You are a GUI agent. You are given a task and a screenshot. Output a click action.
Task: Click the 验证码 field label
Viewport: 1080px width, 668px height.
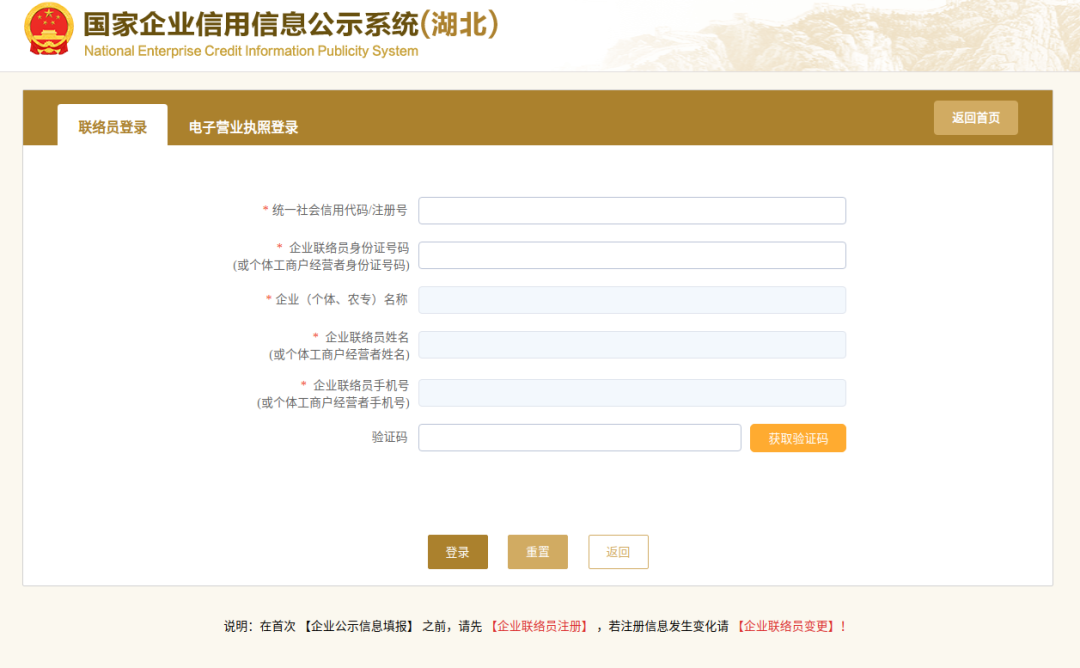coord(389,438)
